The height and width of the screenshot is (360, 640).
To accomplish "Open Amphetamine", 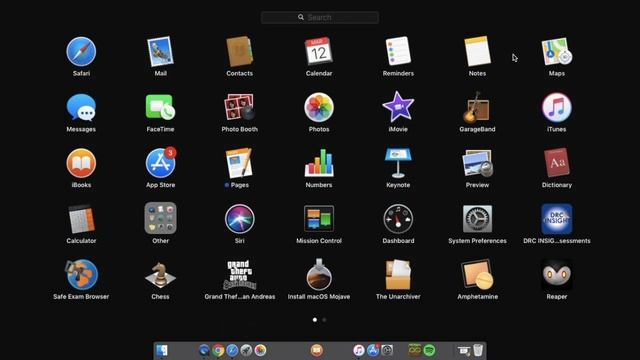I will [x=477, y=275].
